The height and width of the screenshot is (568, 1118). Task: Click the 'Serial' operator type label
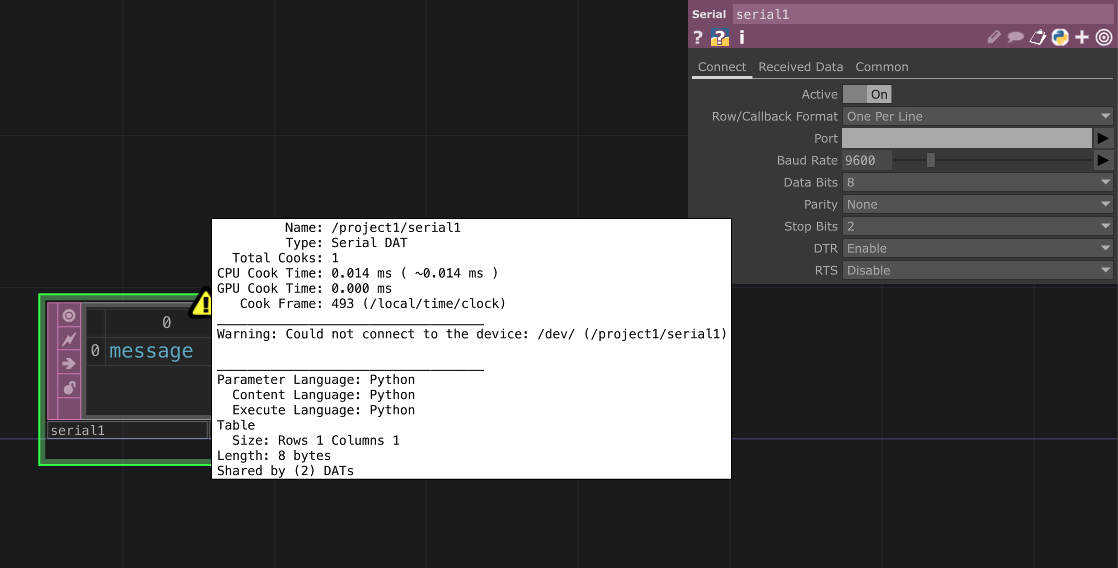point(709,14)
